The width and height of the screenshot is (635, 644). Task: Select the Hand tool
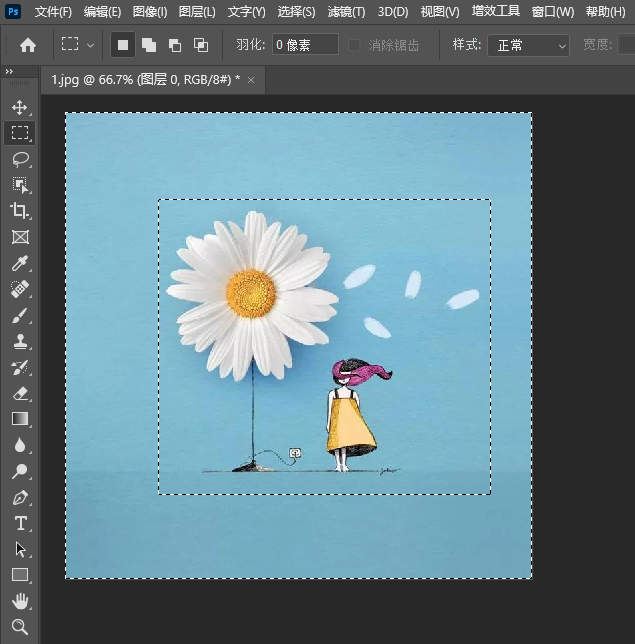20,601
